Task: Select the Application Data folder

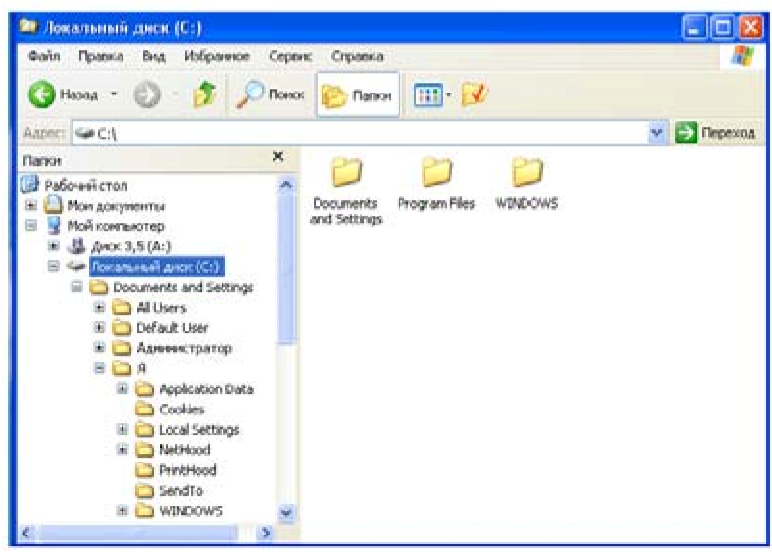Action: (x=206, y=389)
